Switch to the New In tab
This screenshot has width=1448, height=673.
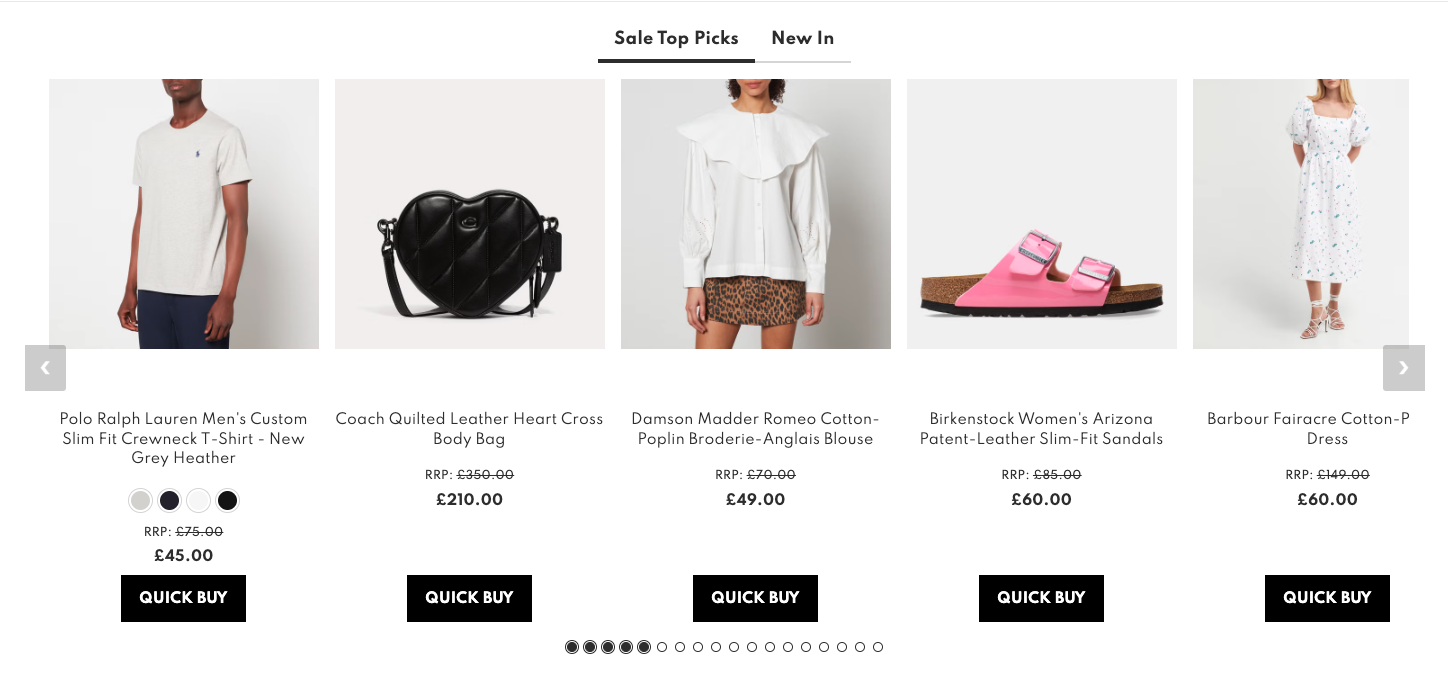point(802,39)
